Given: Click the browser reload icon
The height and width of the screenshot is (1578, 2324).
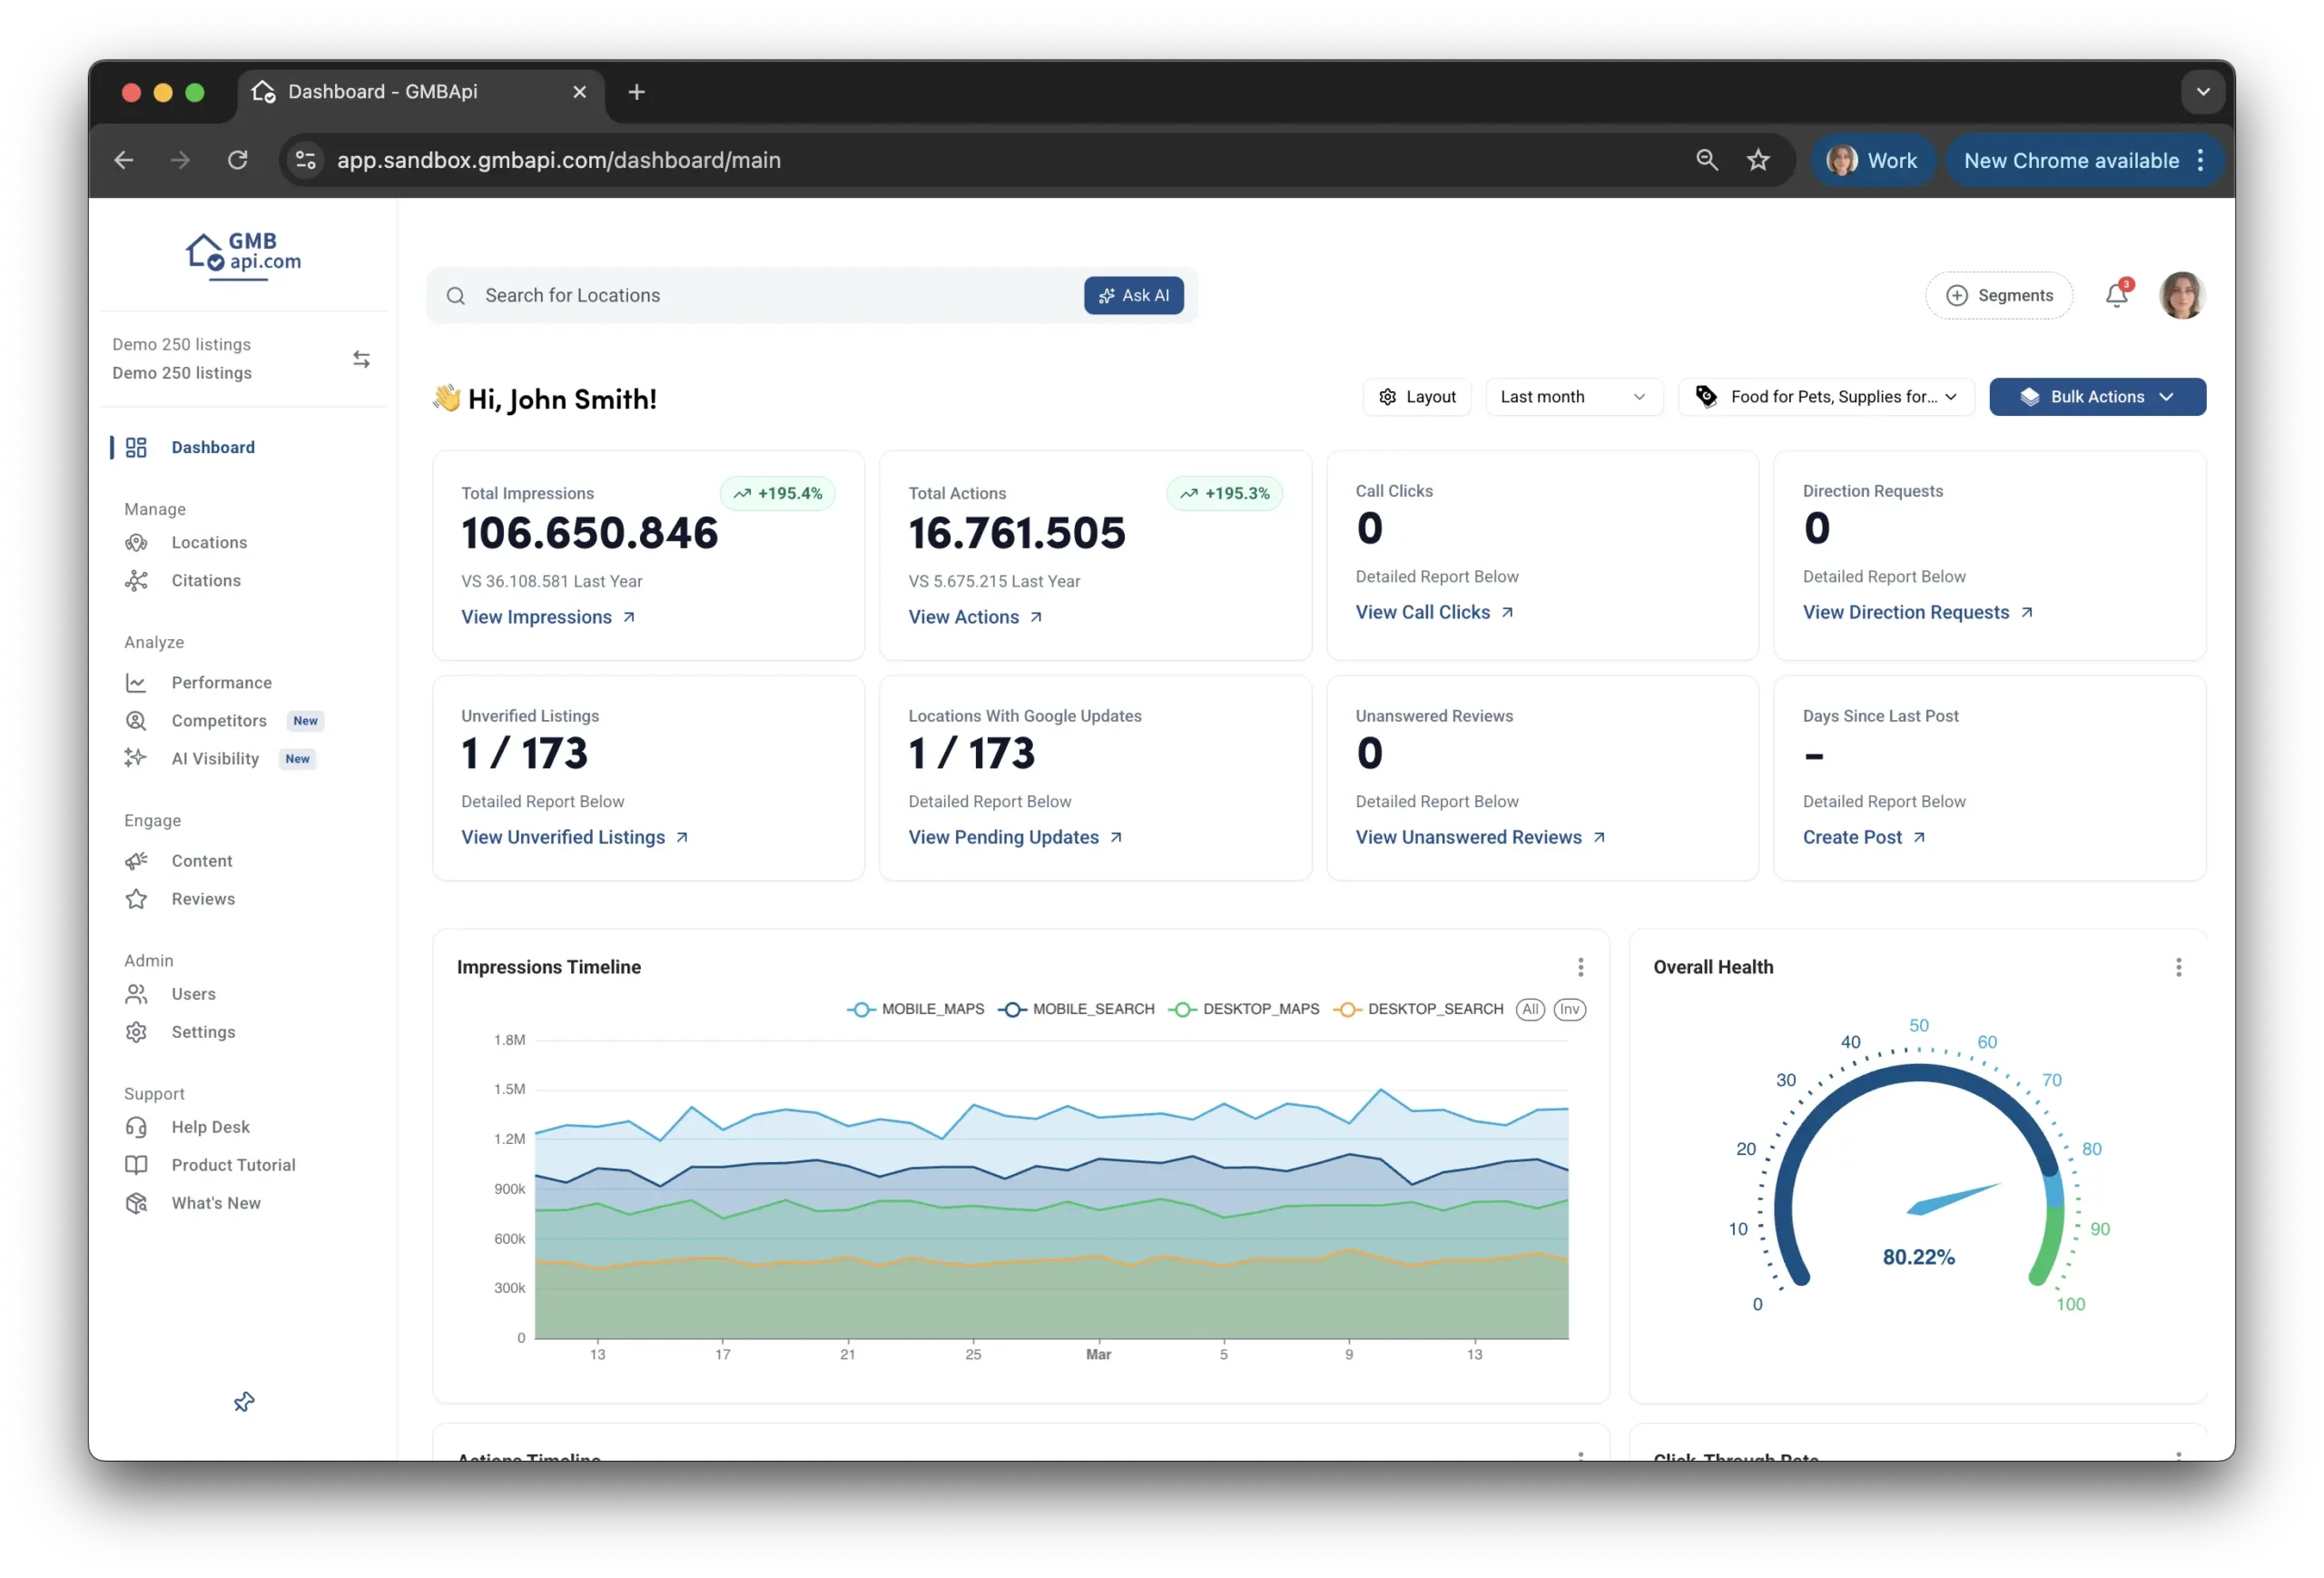Looking at the screenshot, I should coord(237,160).
